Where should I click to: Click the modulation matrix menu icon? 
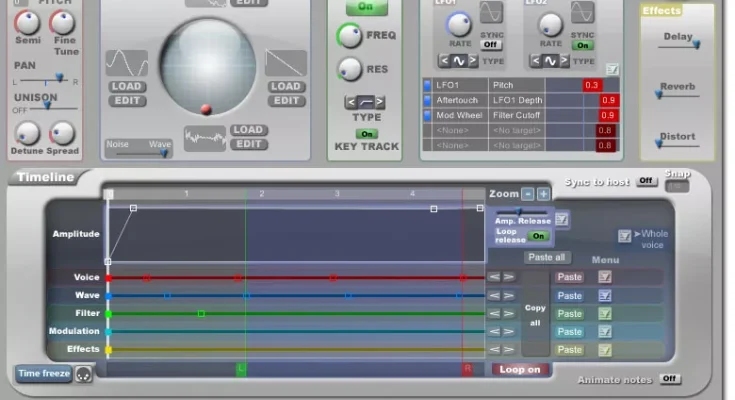coord(612,69)
